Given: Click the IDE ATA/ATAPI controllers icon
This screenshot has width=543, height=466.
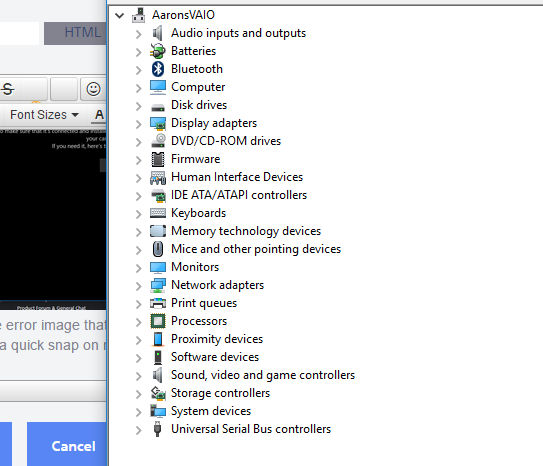Looking at the screenshot, I should [x=158, y=196].
